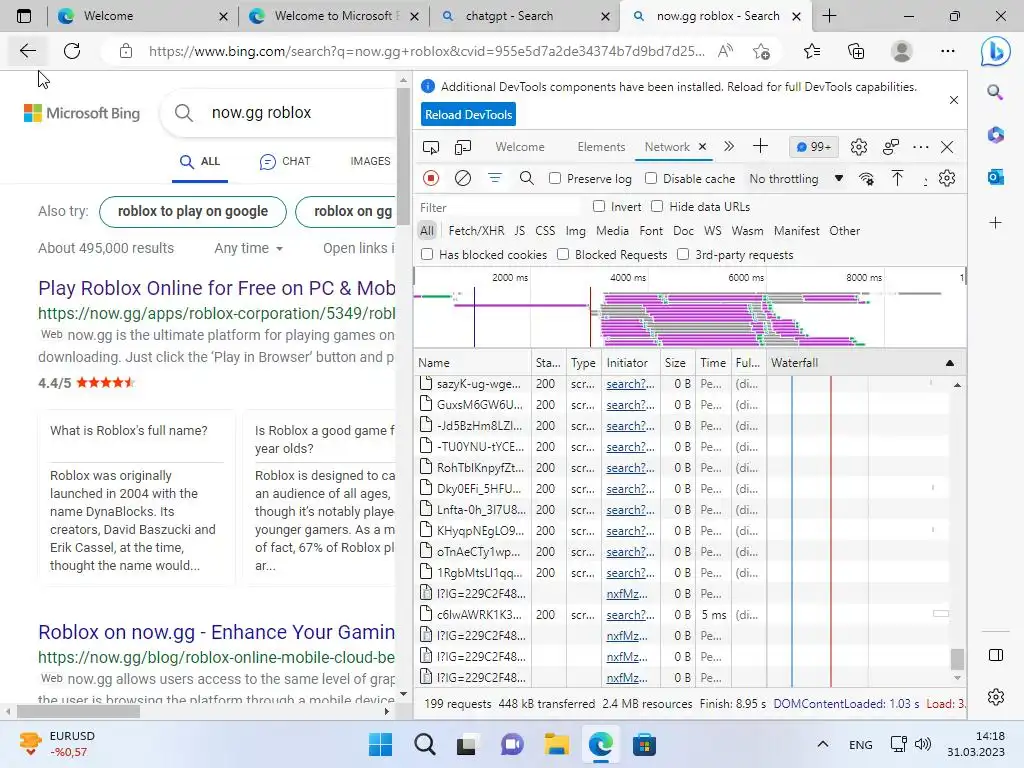Enable the Preserve log checkbox

pos(555,178)
